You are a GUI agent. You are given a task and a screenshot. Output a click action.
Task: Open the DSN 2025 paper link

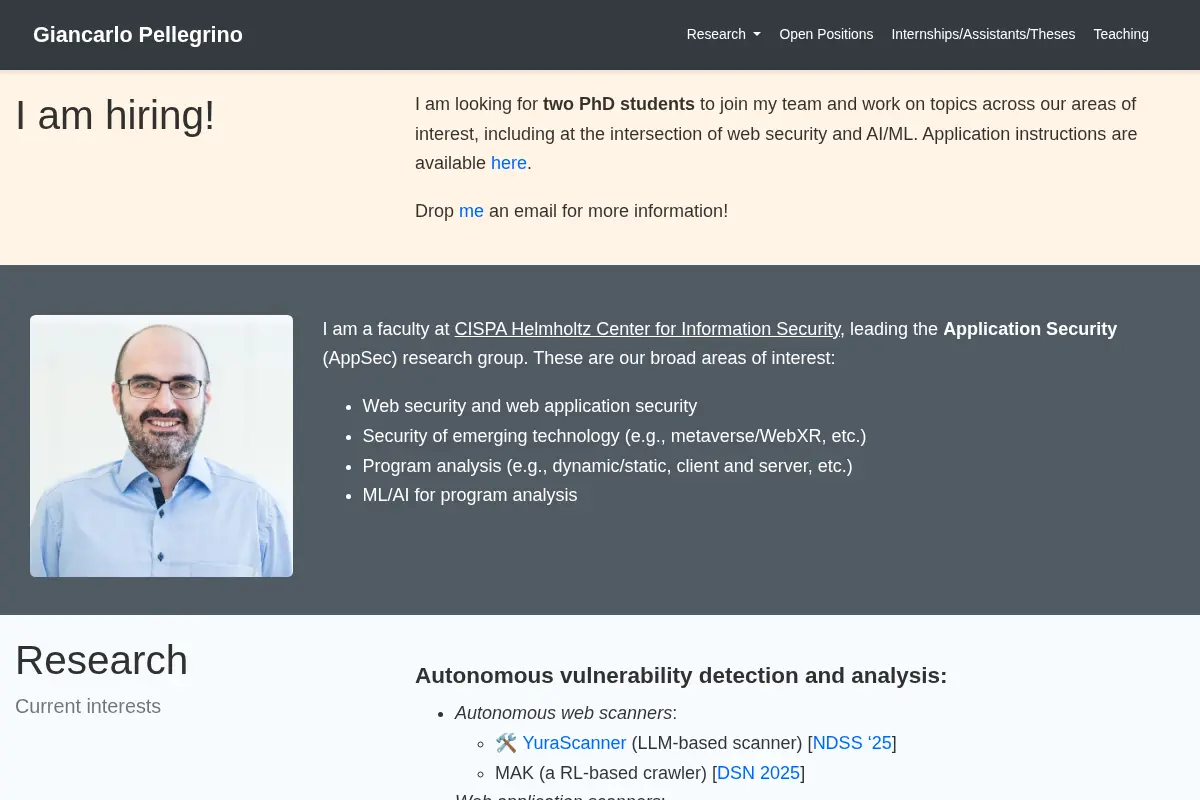(758, 773)
